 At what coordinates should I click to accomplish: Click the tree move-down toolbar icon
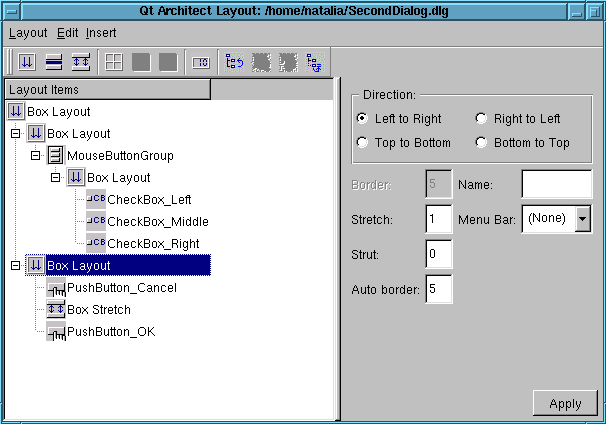(x=315, y=62)
